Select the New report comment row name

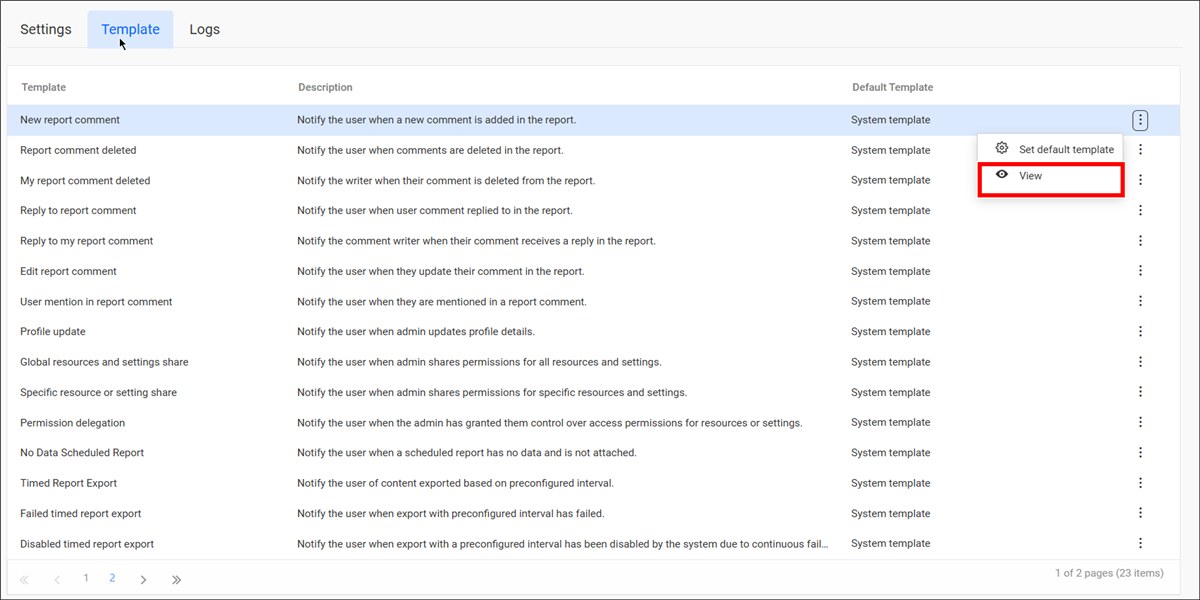tap(70, 120)
